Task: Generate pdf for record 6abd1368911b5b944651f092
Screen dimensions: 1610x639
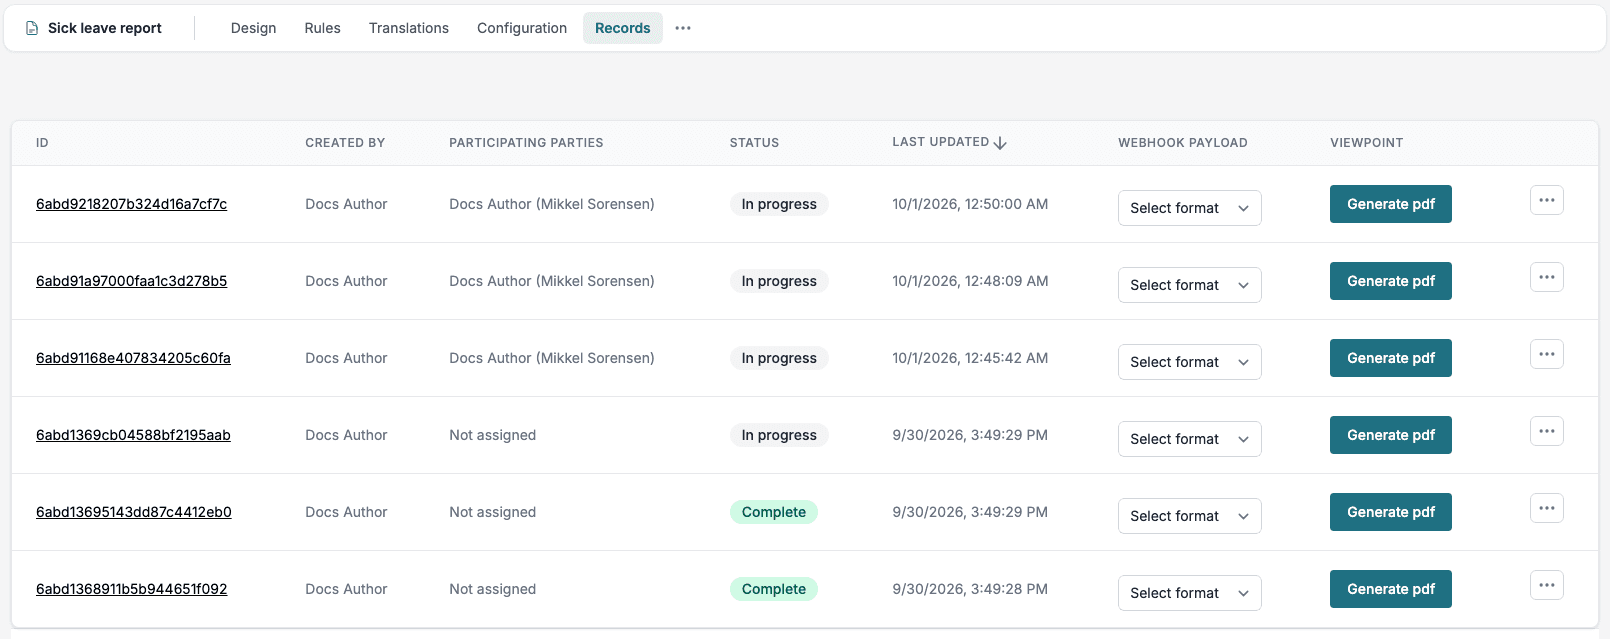Action: (x=1391, y=589)
